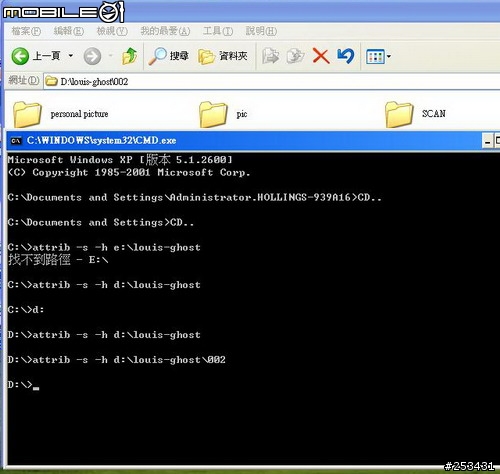The image size is (500, 474).
Task: Open the Search (搜尋) magnifier button
Action: tap(168, 56)
